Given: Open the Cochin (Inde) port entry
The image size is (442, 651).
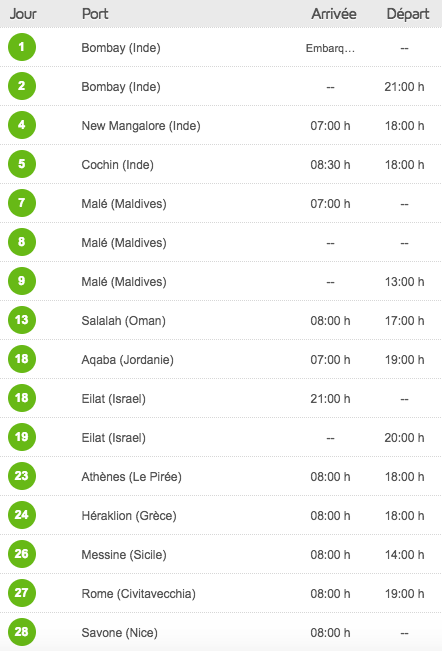Looking at the screenshot, I should (x=117, y=165).
